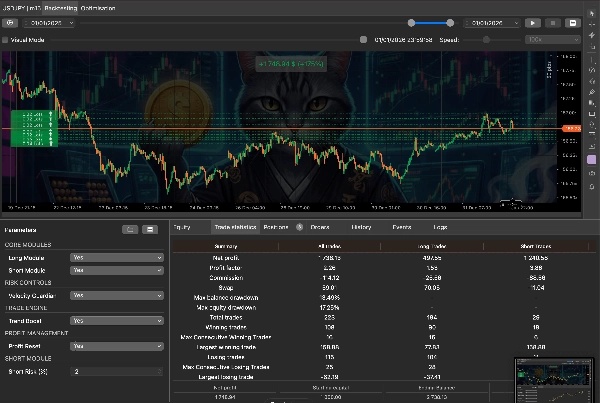This screenshot has height=403, width=600.
Task: Open the Speed 100x dropdown
Action: (553, 39)
